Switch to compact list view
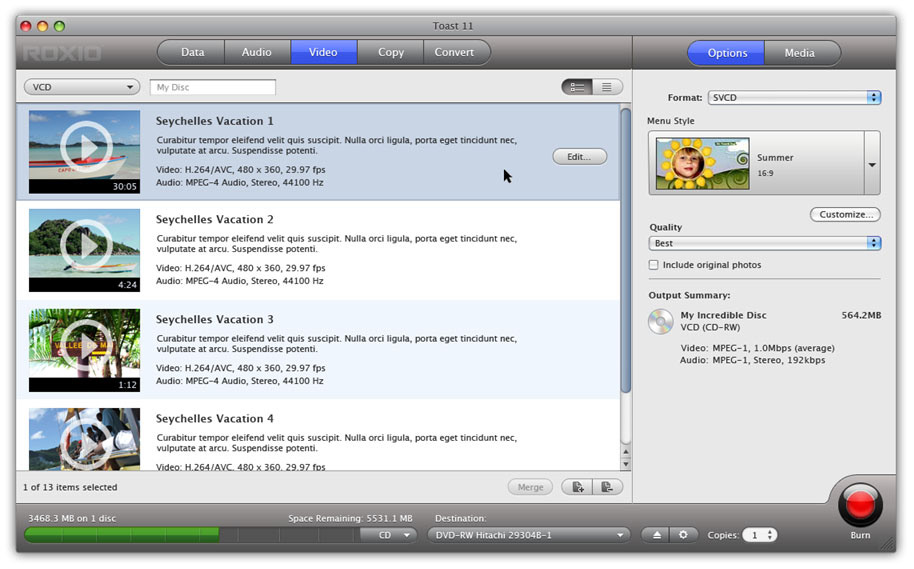The height and width of the screenshot is (569, 914). point(607,87)
